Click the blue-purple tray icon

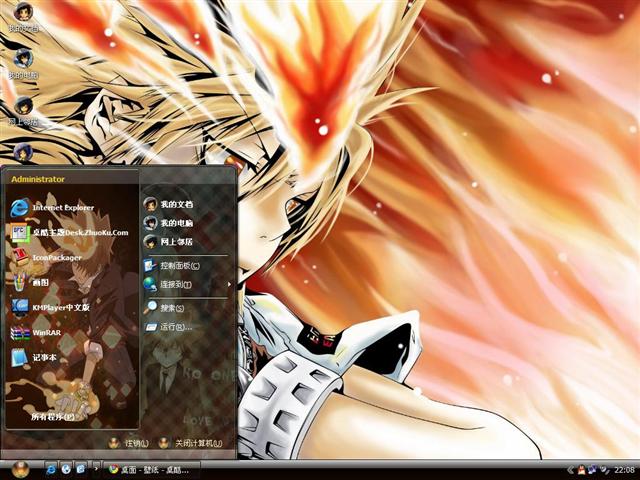(593, 470)
